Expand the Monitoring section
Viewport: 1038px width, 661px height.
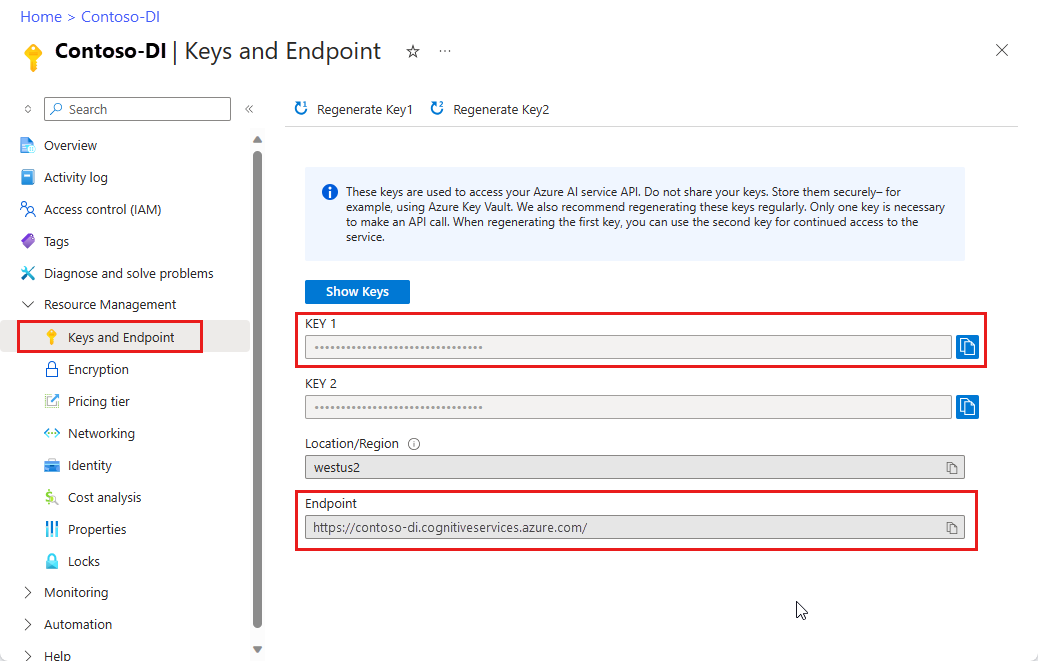(26, 592)
